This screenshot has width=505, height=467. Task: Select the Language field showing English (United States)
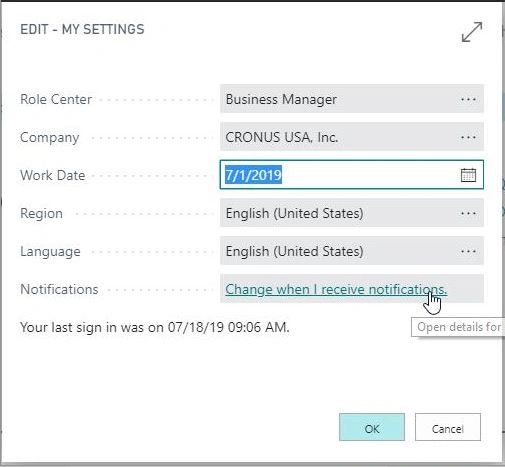(352, 251)
